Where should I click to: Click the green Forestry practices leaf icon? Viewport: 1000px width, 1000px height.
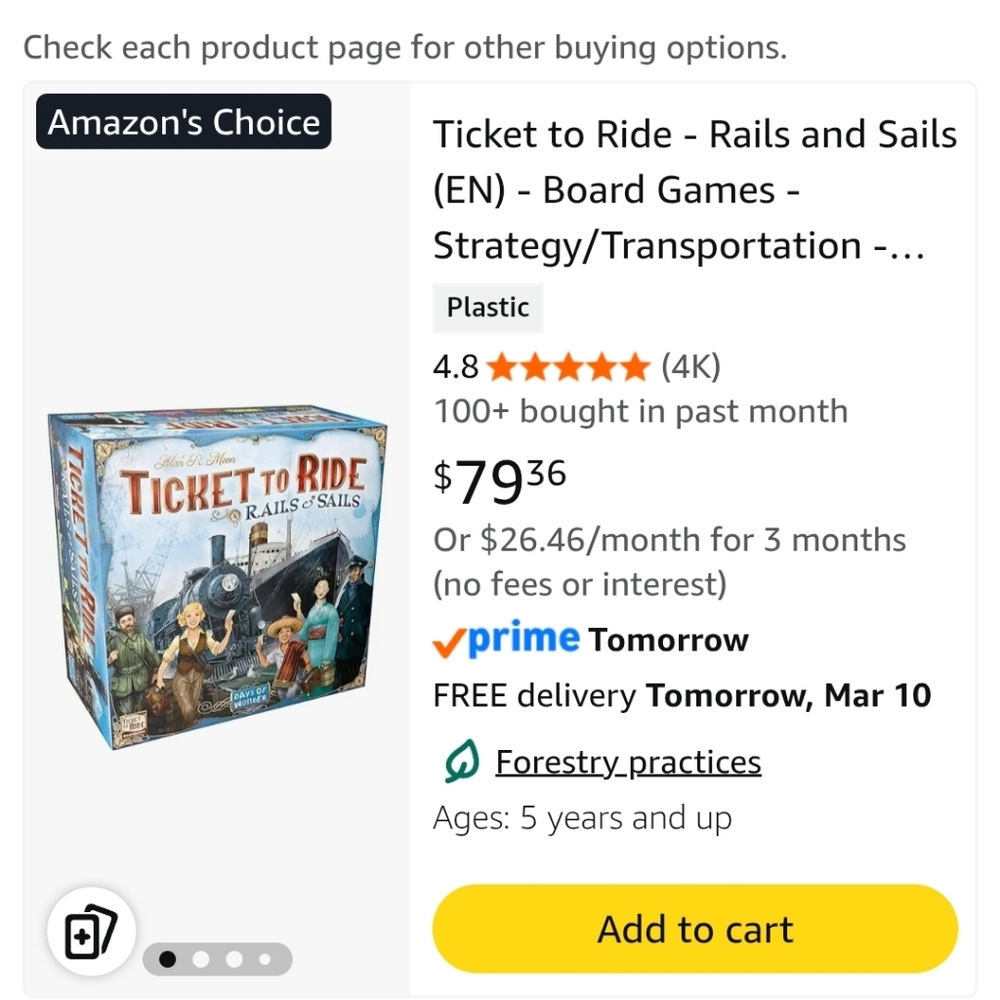[x=462, y=761]
